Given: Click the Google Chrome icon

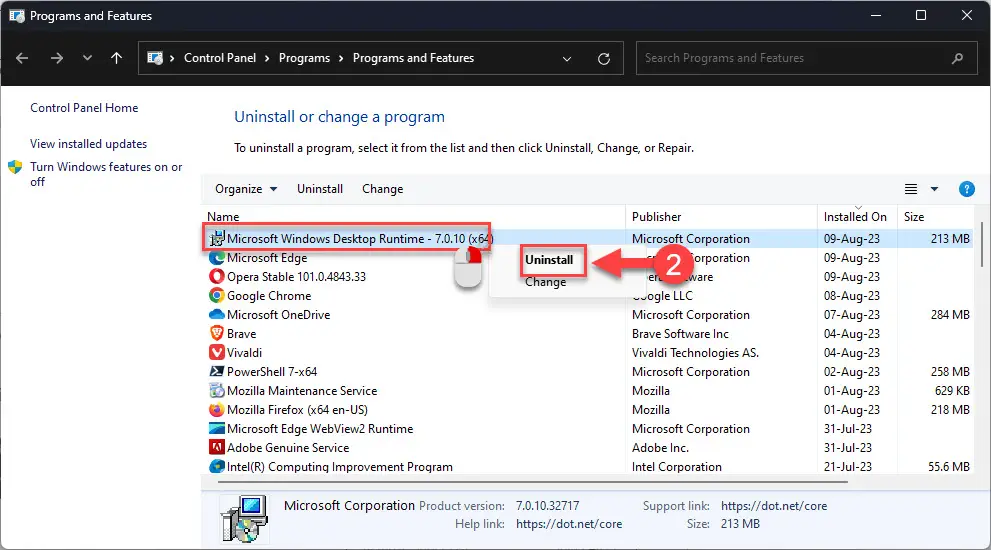Looking at the screenshot, I should (x=217, y=296).
